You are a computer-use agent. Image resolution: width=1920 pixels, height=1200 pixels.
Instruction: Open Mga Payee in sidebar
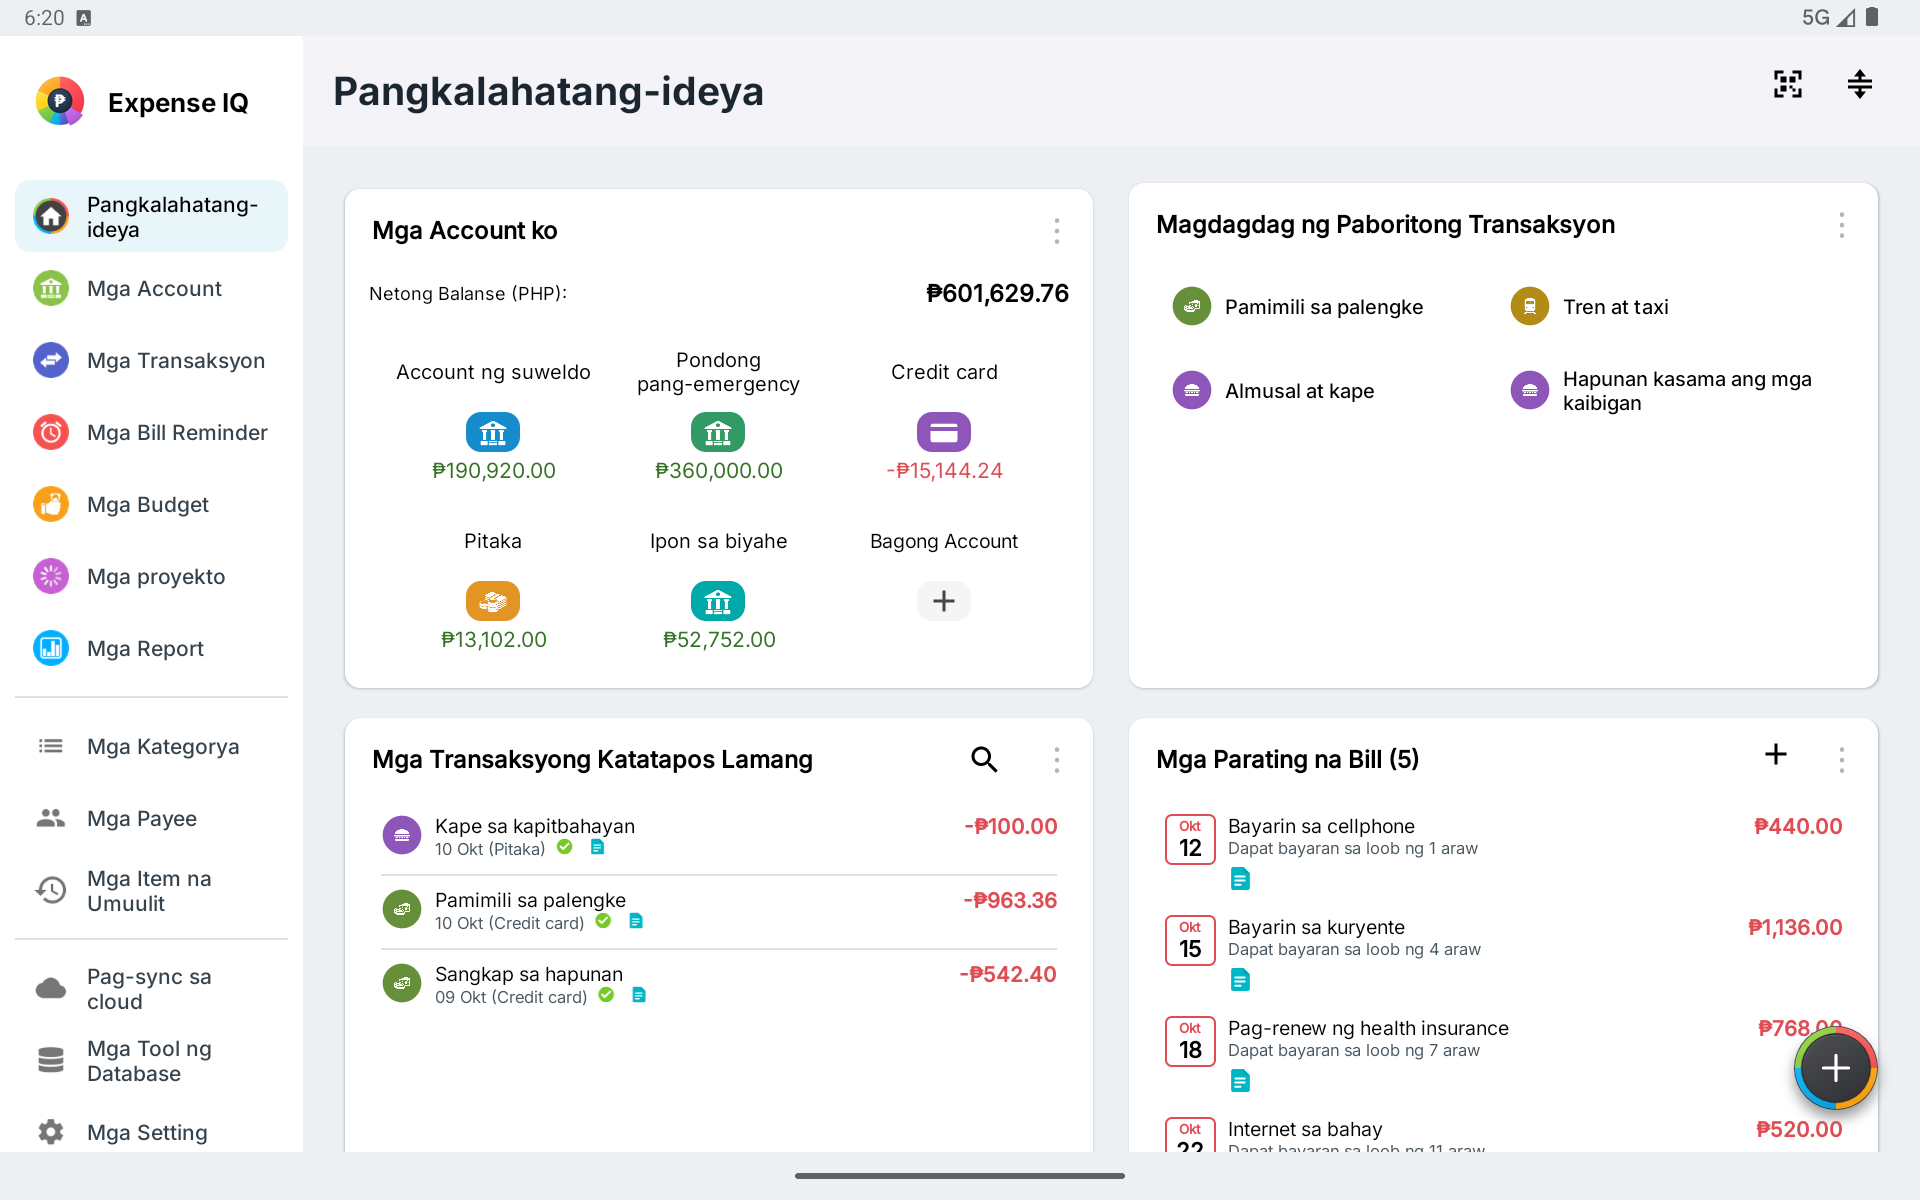[x=151, y=818]
